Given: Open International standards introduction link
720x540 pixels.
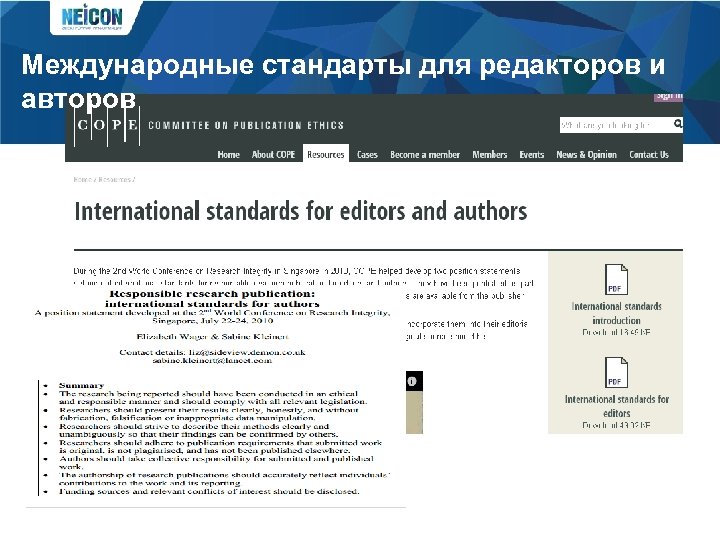Looking at the screenshot, I should pos(616,313).
